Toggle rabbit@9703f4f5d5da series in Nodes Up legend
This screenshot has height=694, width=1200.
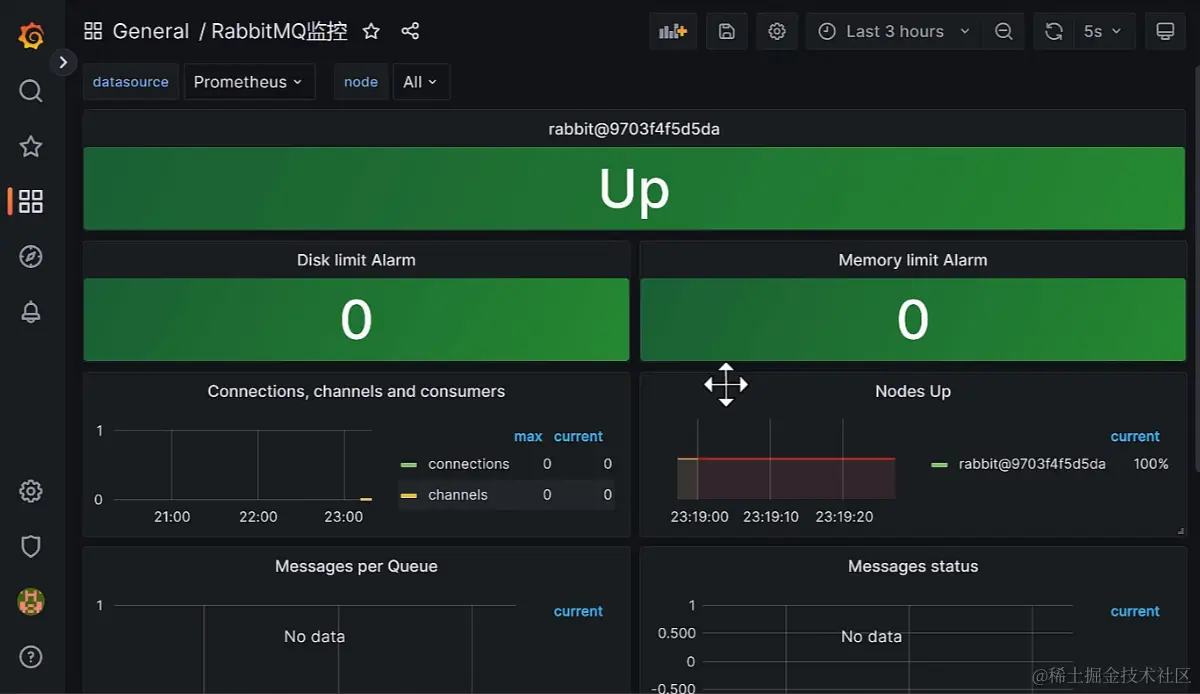point(1032,464)
